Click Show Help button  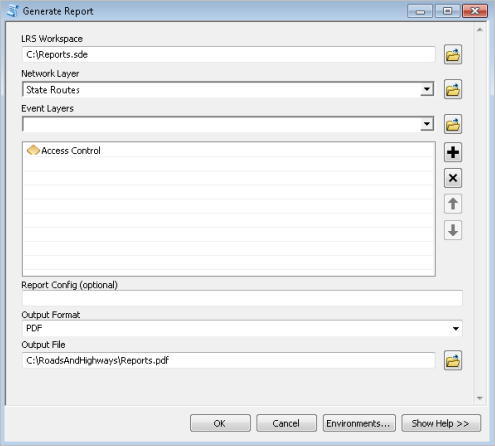pos(441,423)
